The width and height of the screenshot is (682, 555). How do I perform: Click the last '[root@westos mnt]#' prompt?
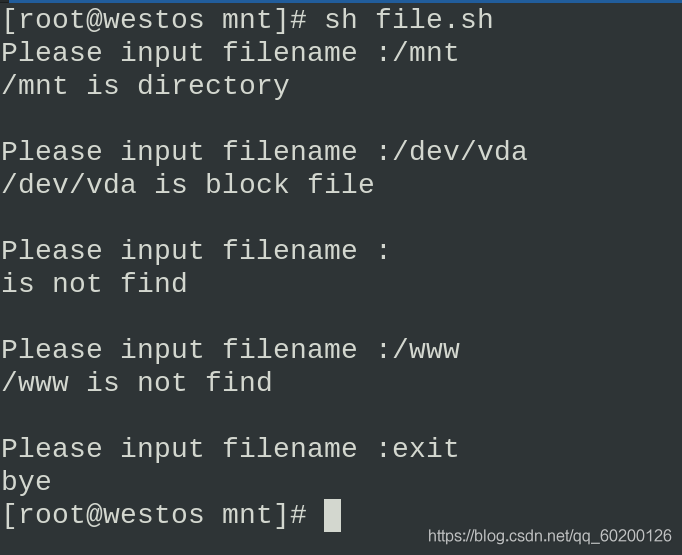pos(154,515)
